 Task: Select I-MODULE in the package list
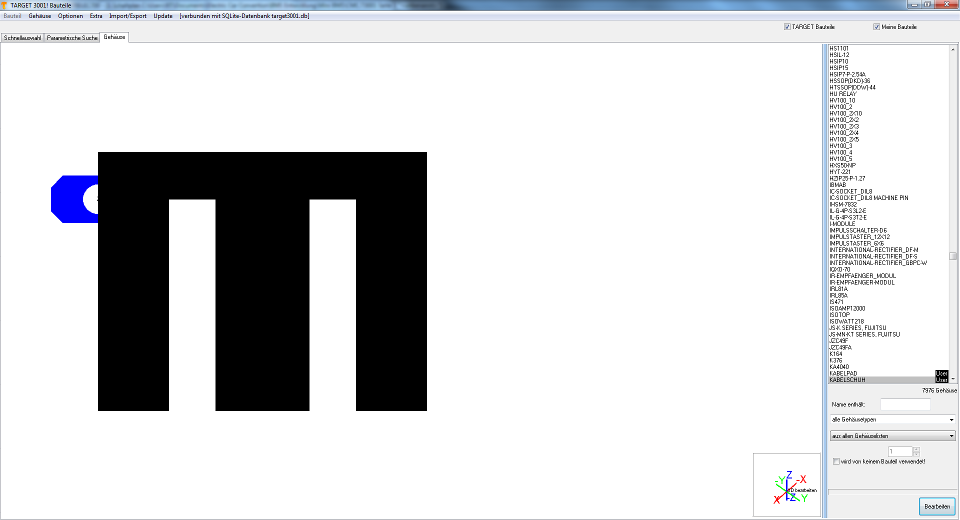[x=842, y=224]
